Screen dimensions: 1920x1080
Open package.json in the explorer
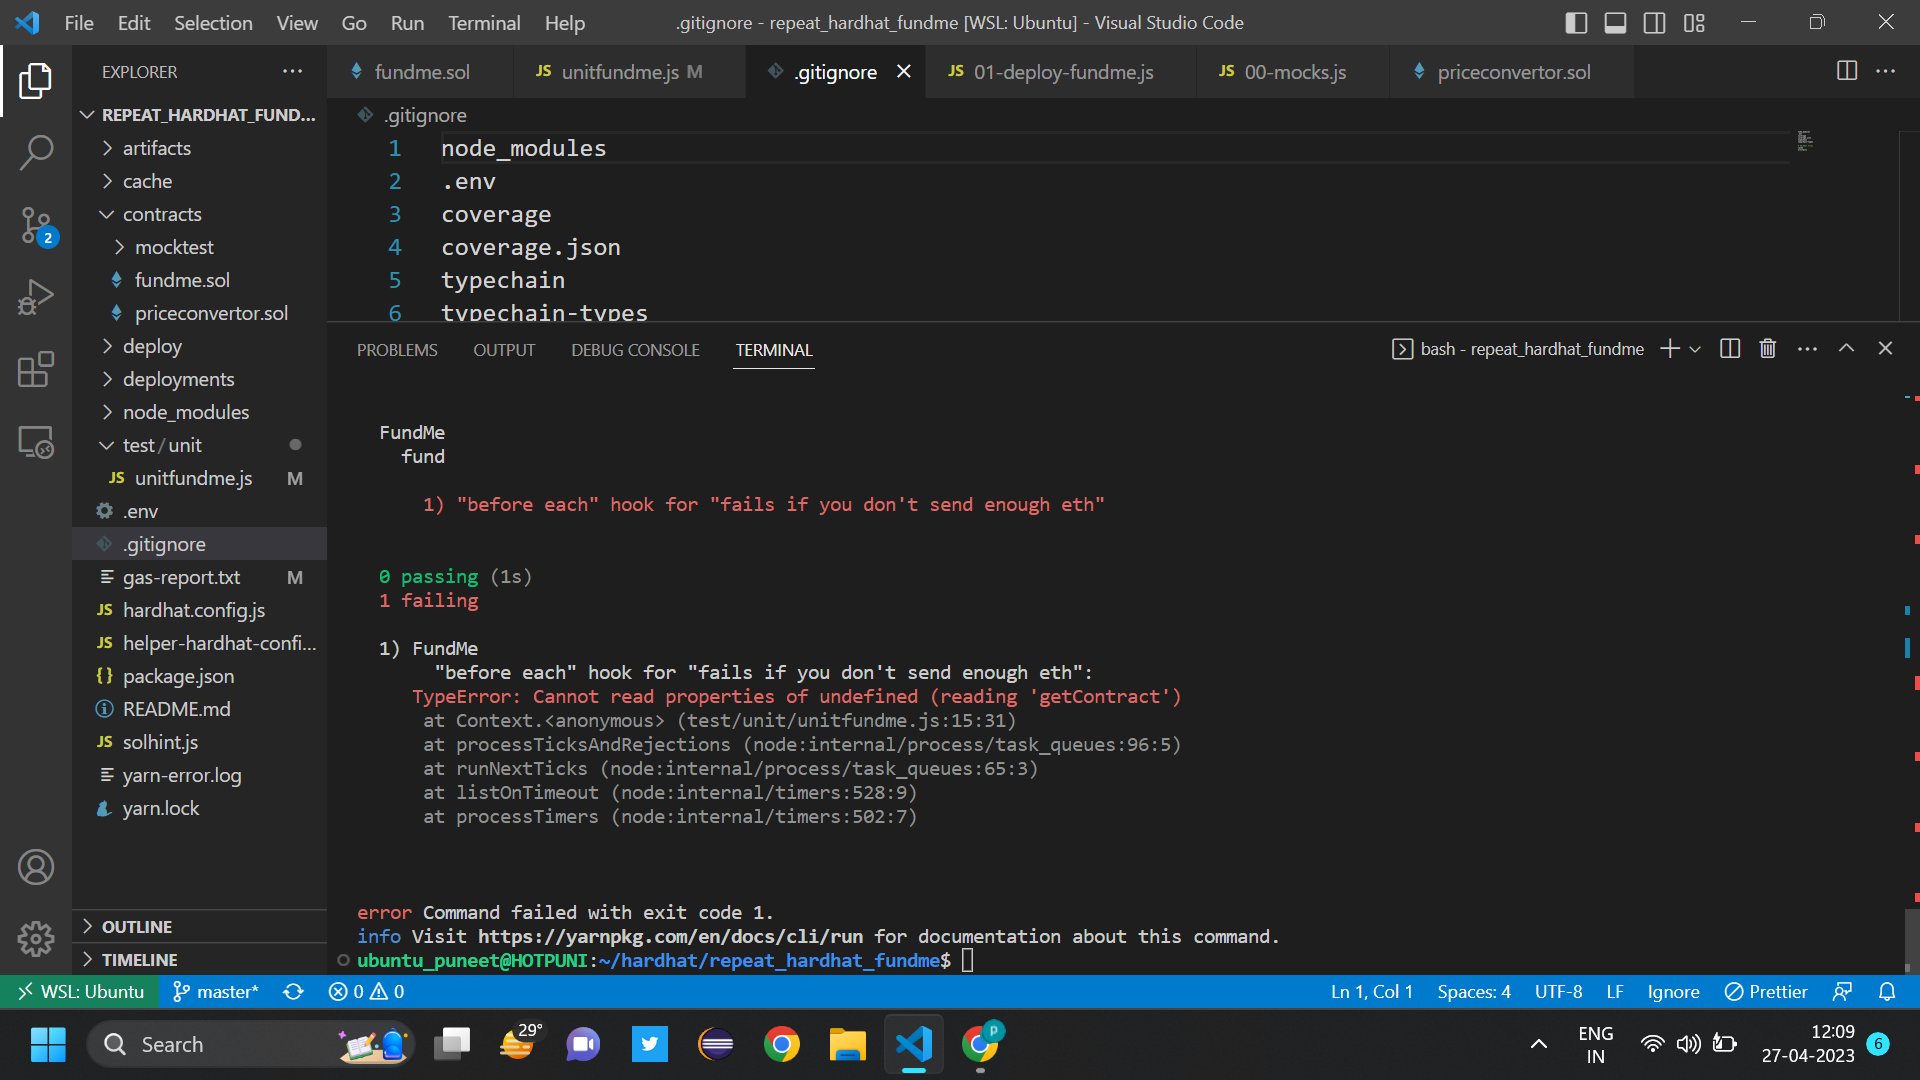[x=199, y=676]
